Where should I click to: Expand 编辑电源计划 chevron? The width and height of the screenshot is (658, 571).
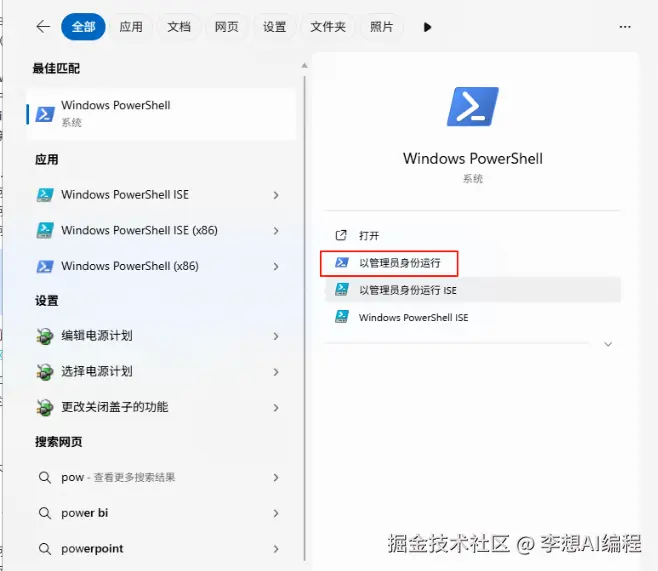point(276,336)
